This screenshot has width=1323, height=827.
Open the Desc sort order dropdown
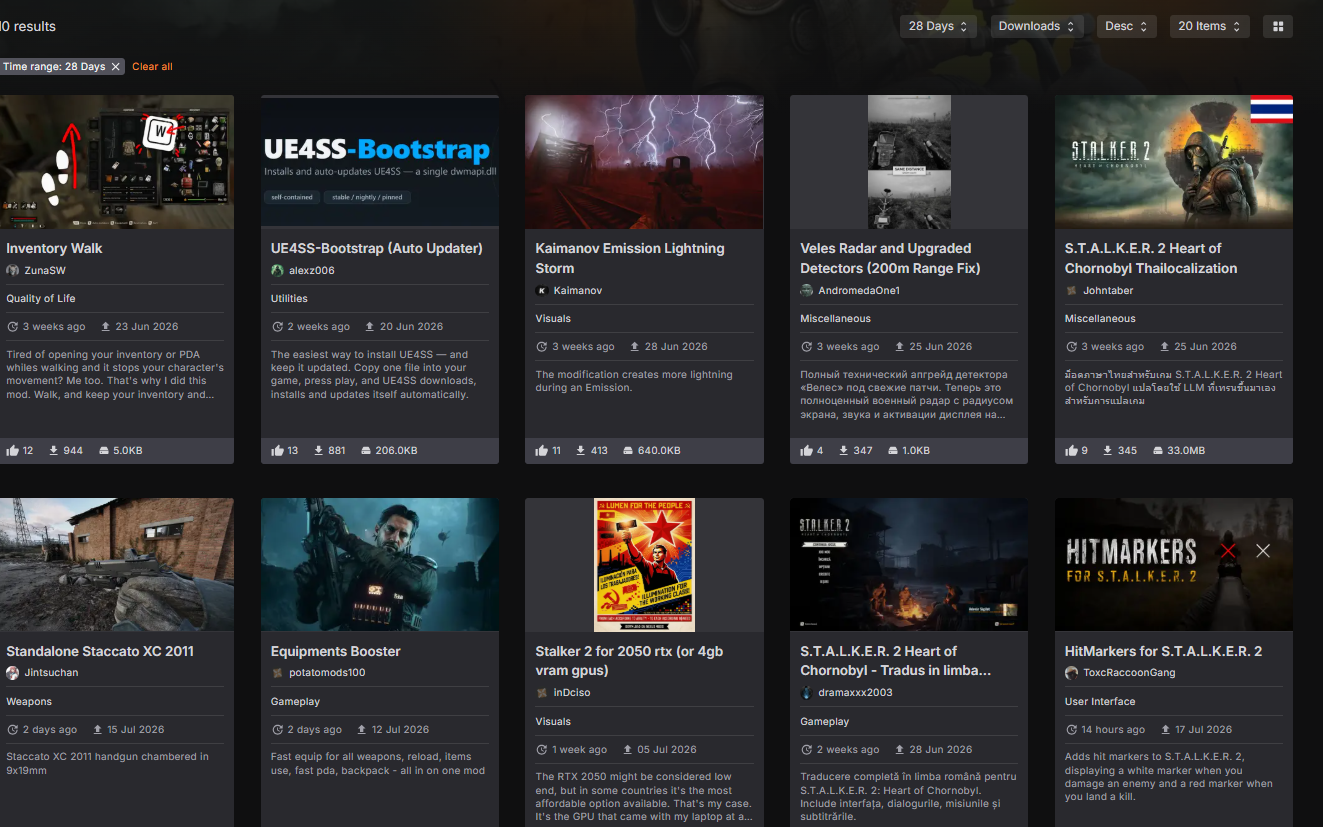[1126, 27]
